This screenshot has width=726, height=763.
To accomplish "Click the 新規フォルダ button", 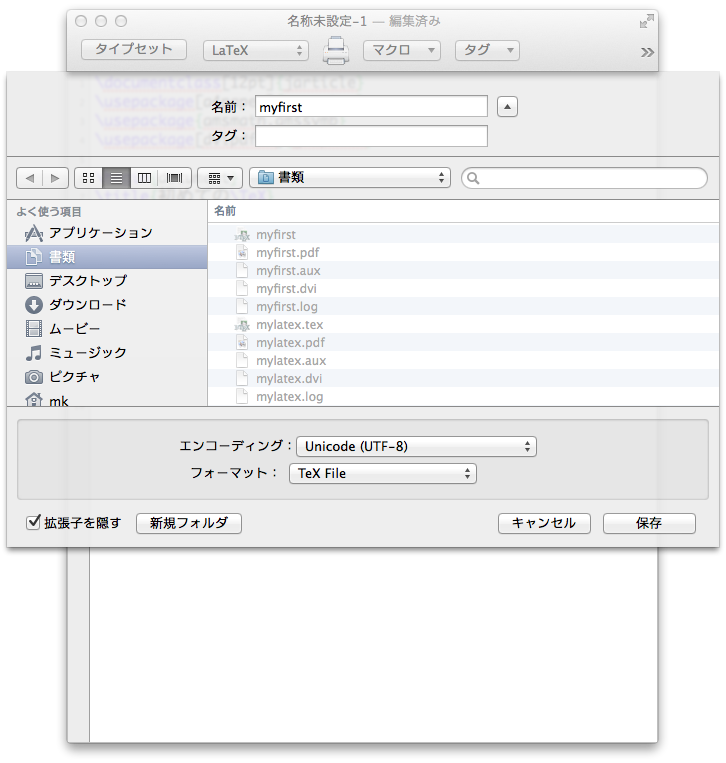I will [189, 524].
